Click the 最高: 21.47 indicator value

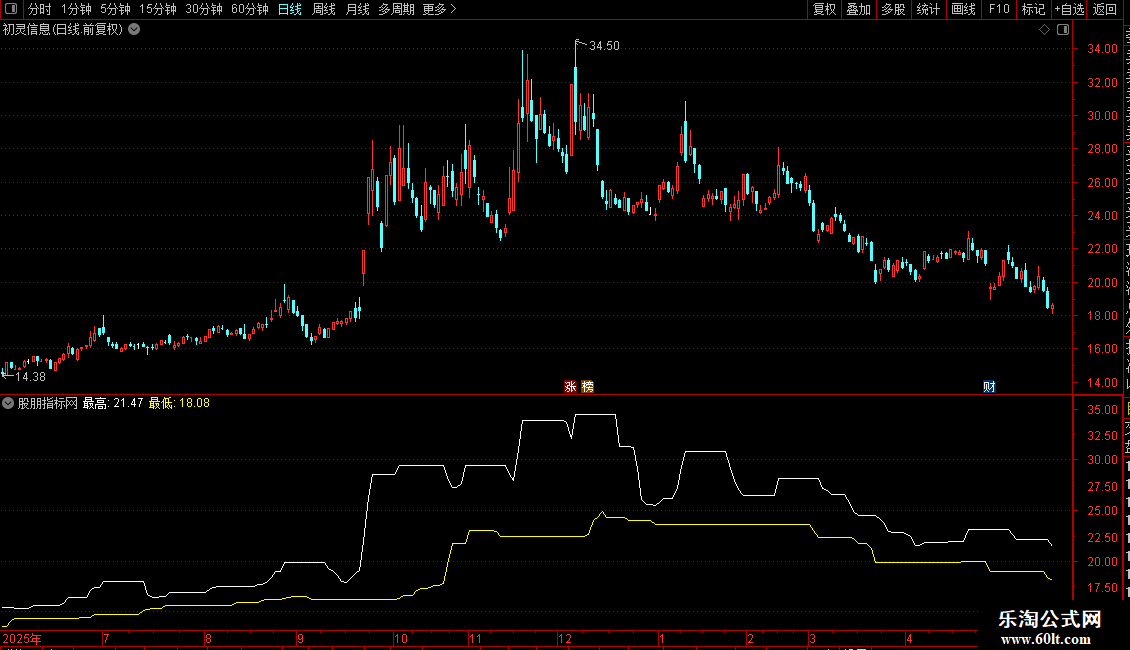coord(113,404)
